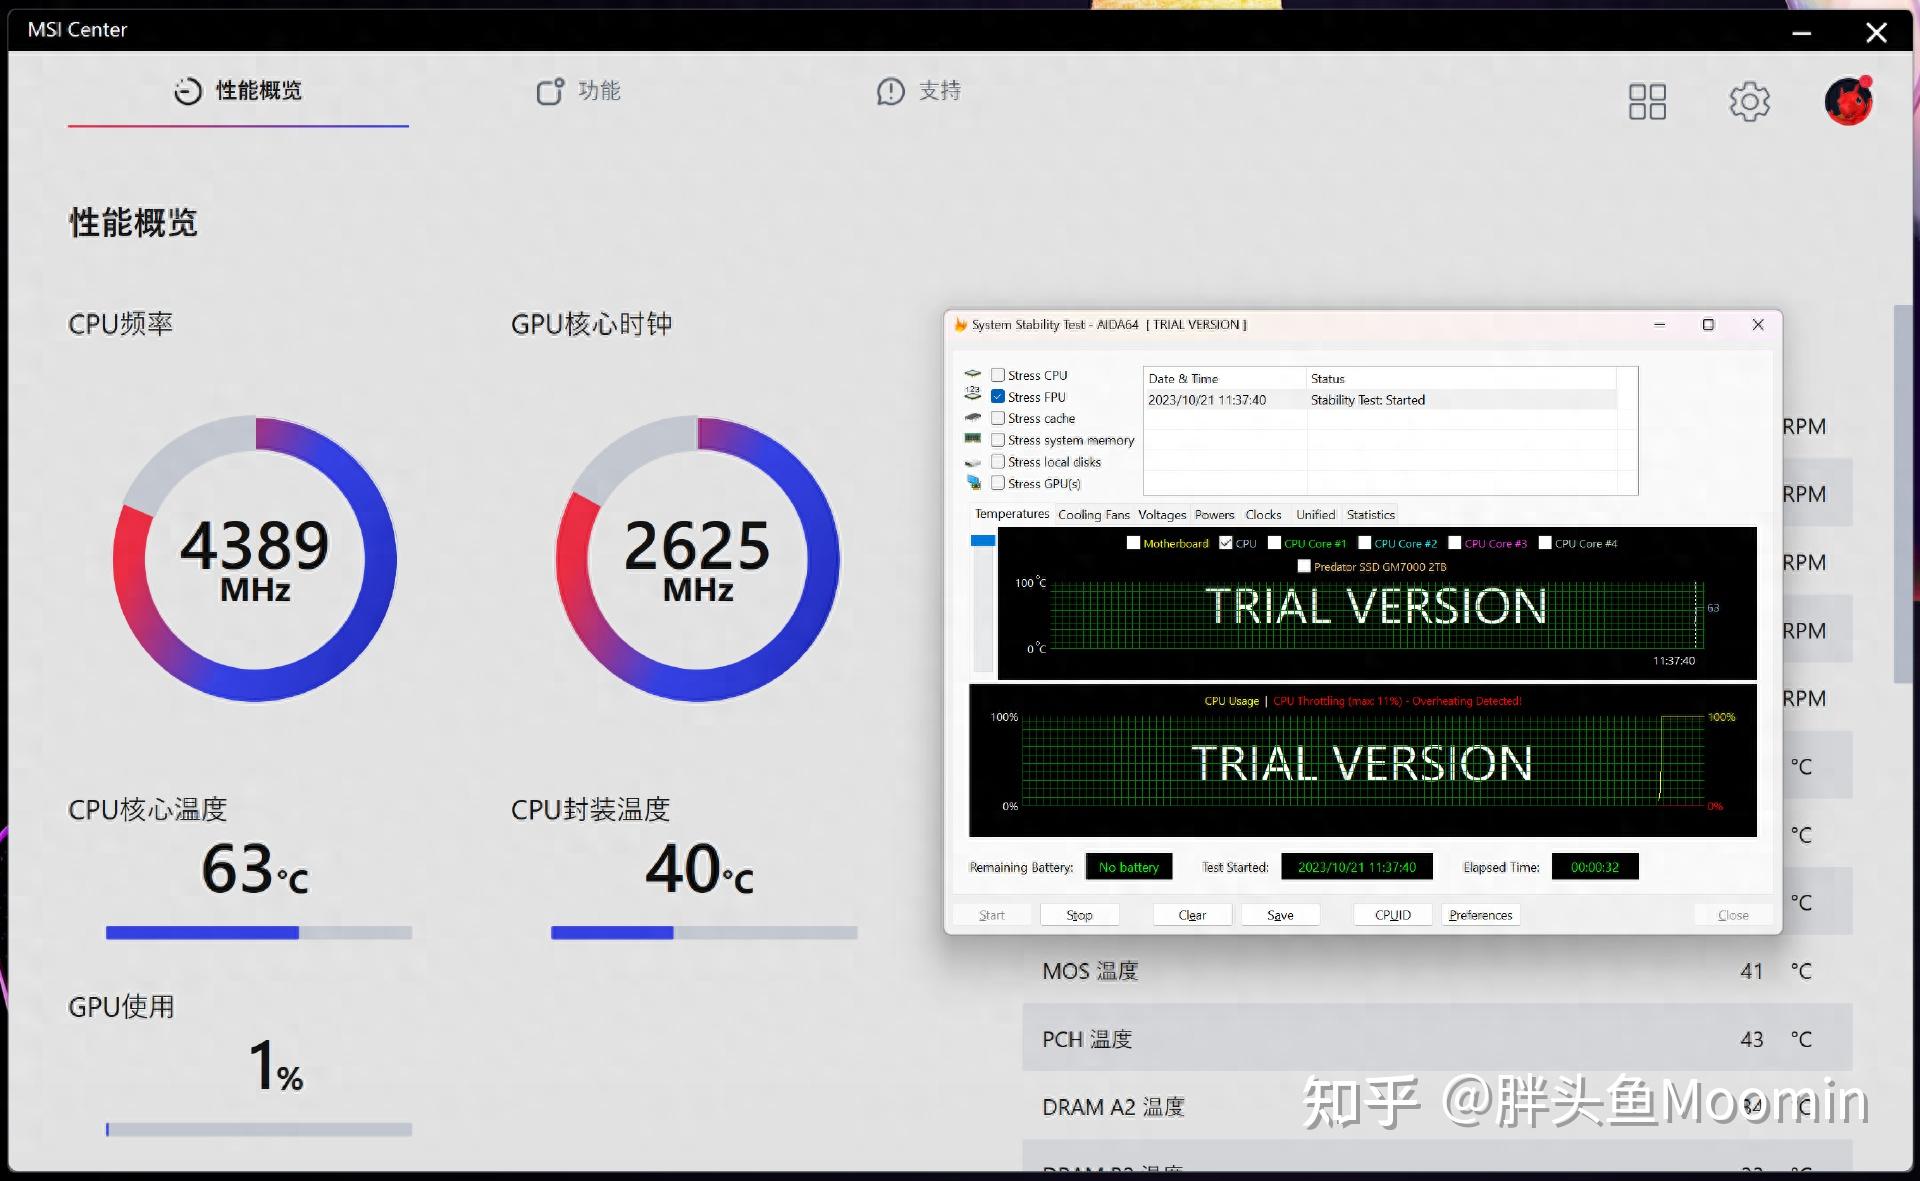
Task: Click the 性能概览 gauge icon
Action: point(188,91)
